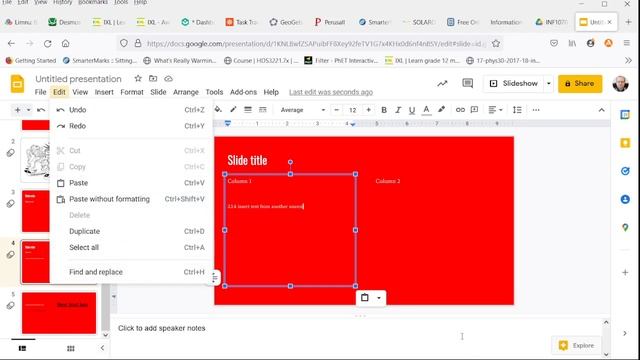Open the Add-ons menu
Image resolution: width=640 pixels, height=360 pixels.
[243, 92]
